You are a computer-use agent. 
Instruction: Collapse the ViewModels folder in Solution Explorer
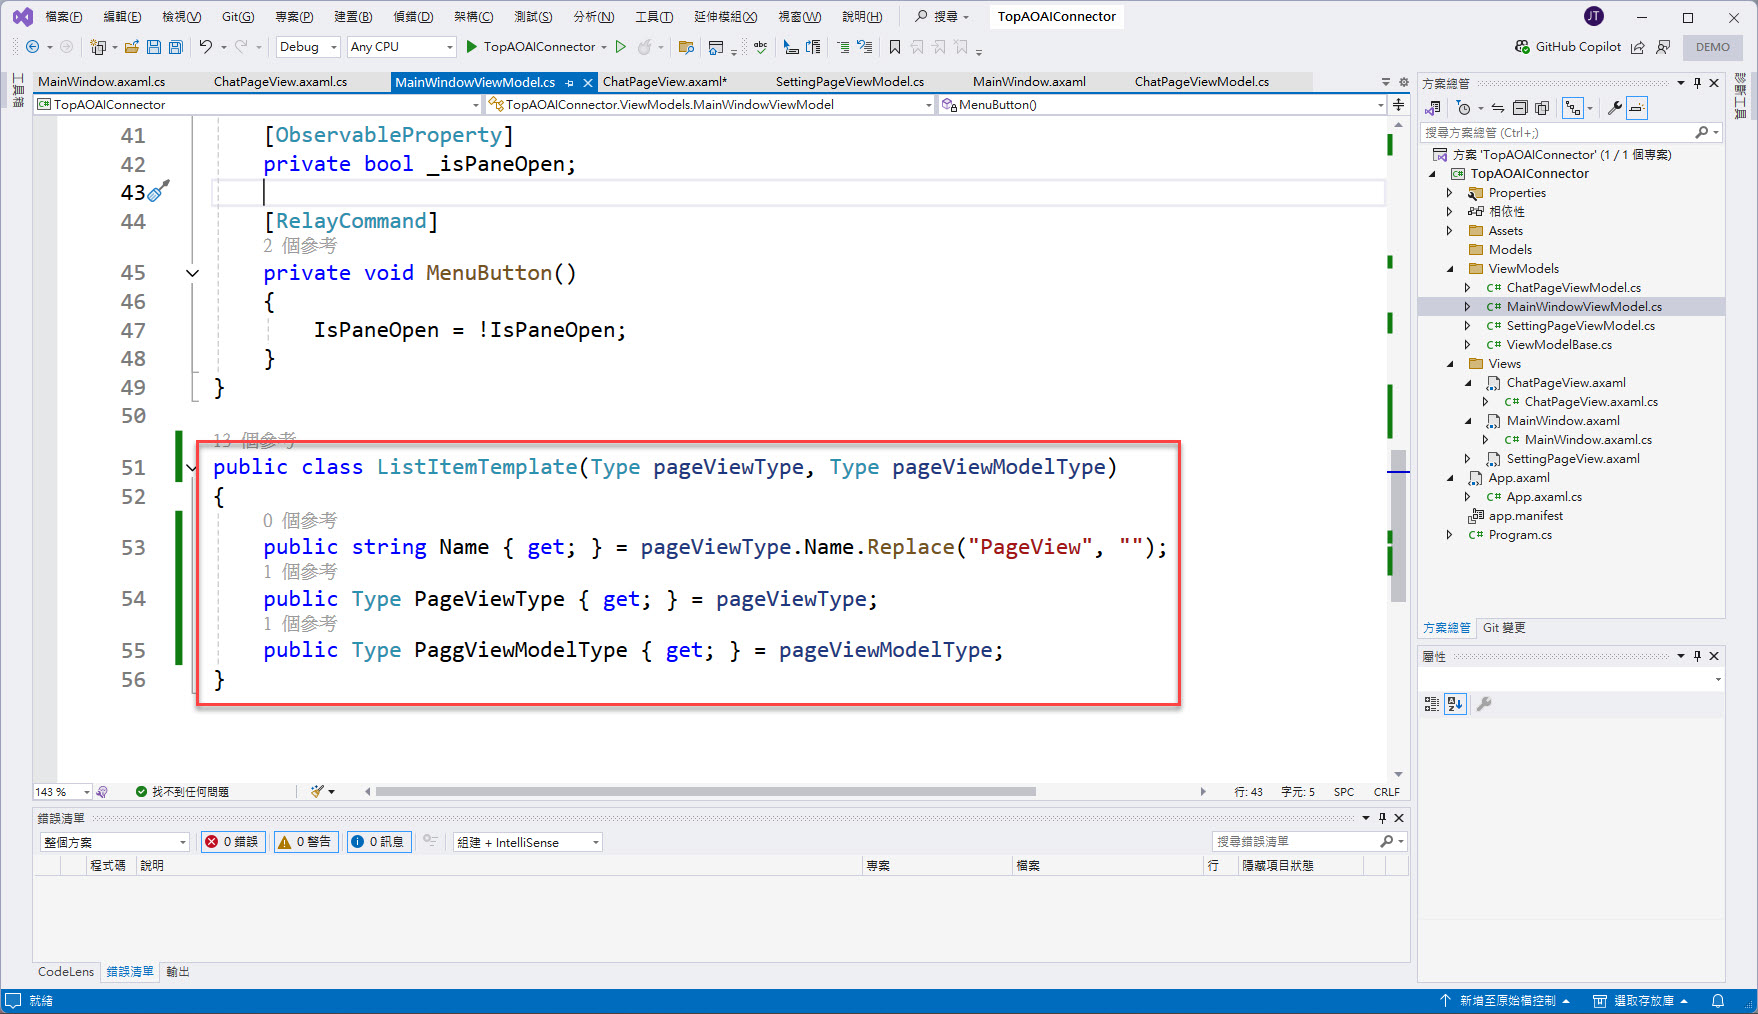[1450, 269]
